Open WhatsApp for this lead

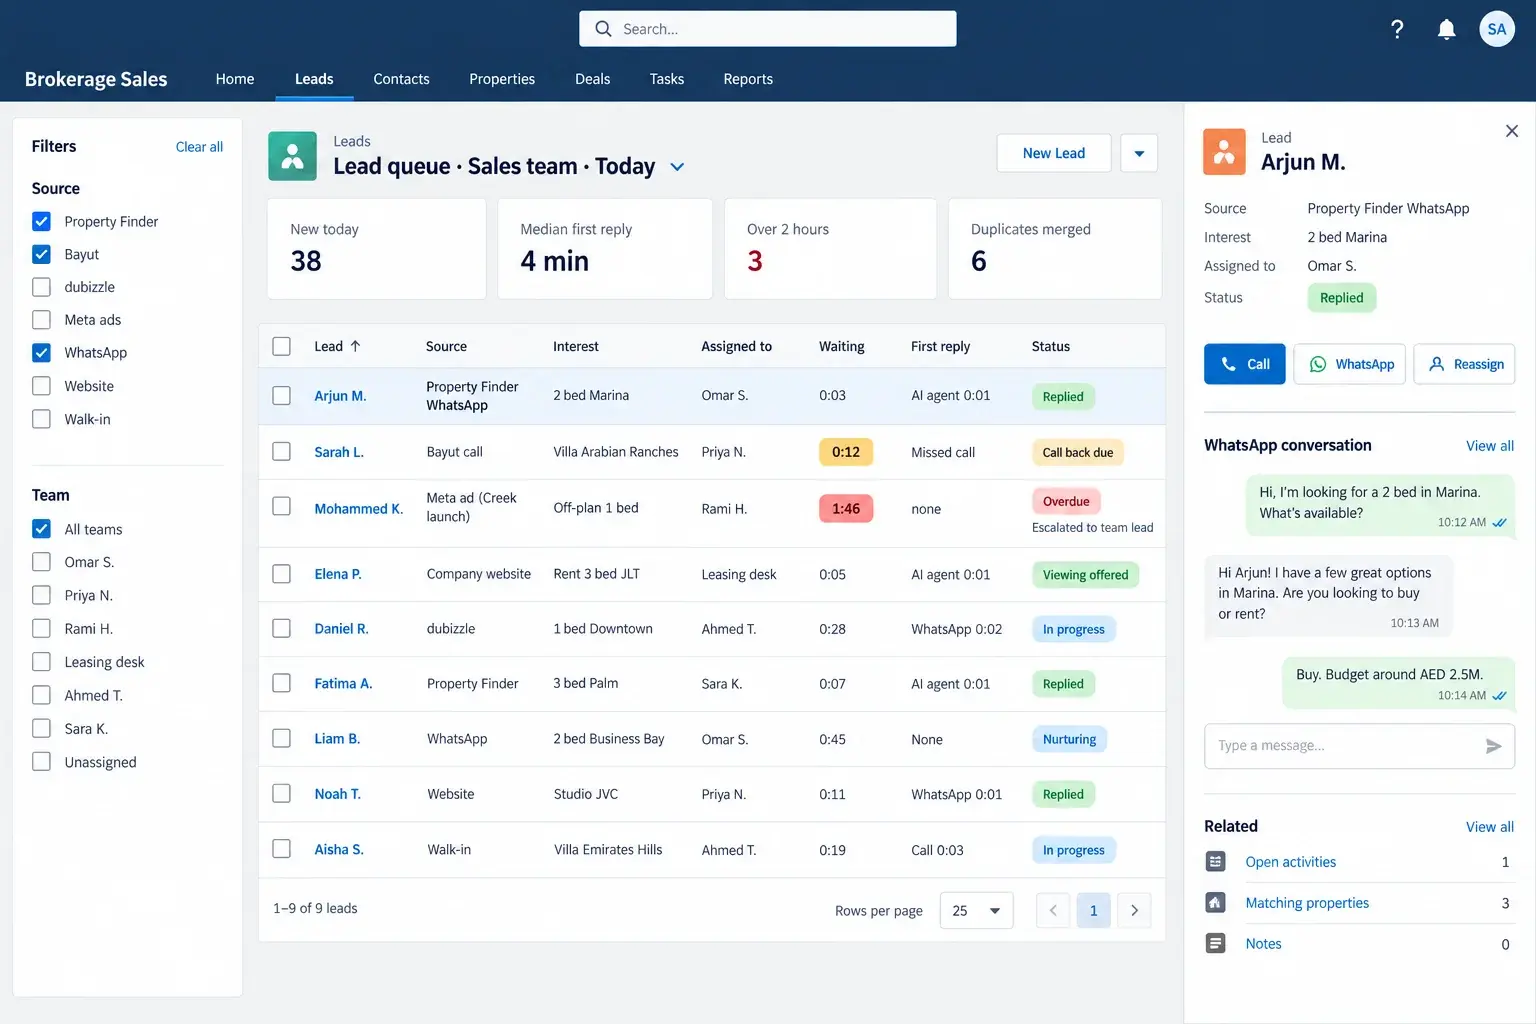(1350, 364)
